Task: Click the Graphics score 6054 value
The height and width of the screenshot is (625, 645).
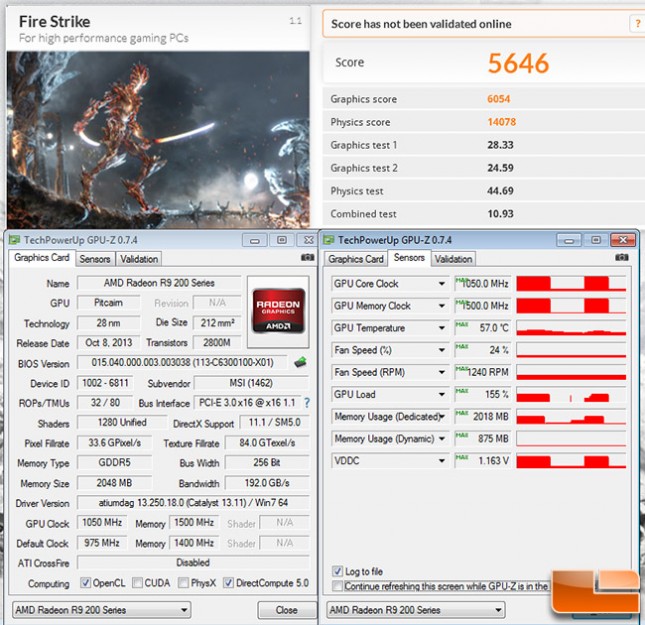Action: [499, 99]
